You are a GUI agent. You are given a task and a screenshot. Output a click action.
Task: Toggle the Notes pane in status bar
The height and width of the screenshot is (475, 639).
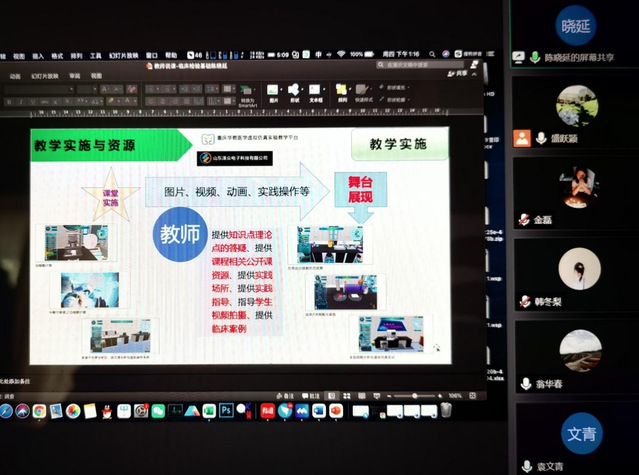(x=284, y=396)
